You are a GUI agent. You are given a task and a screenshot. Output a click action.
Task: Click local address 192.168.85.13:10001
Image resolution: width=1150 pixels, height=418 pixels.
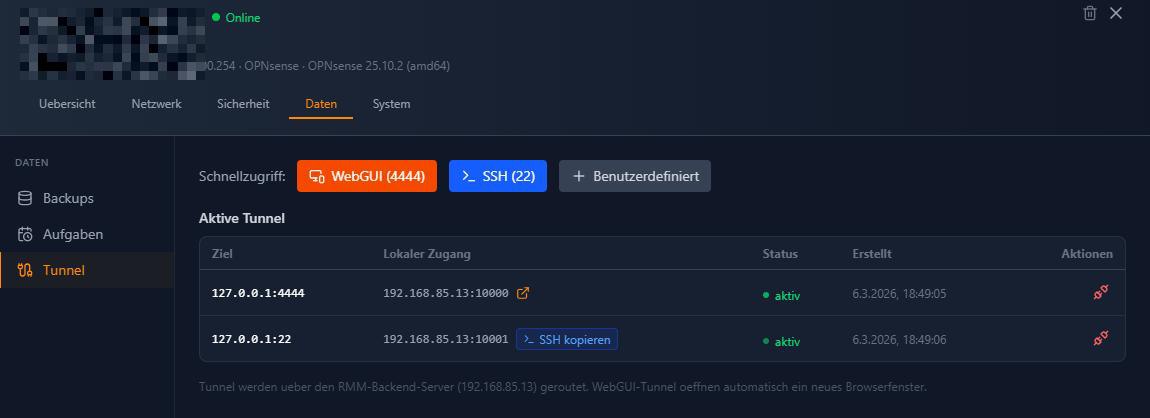point(446,340)
